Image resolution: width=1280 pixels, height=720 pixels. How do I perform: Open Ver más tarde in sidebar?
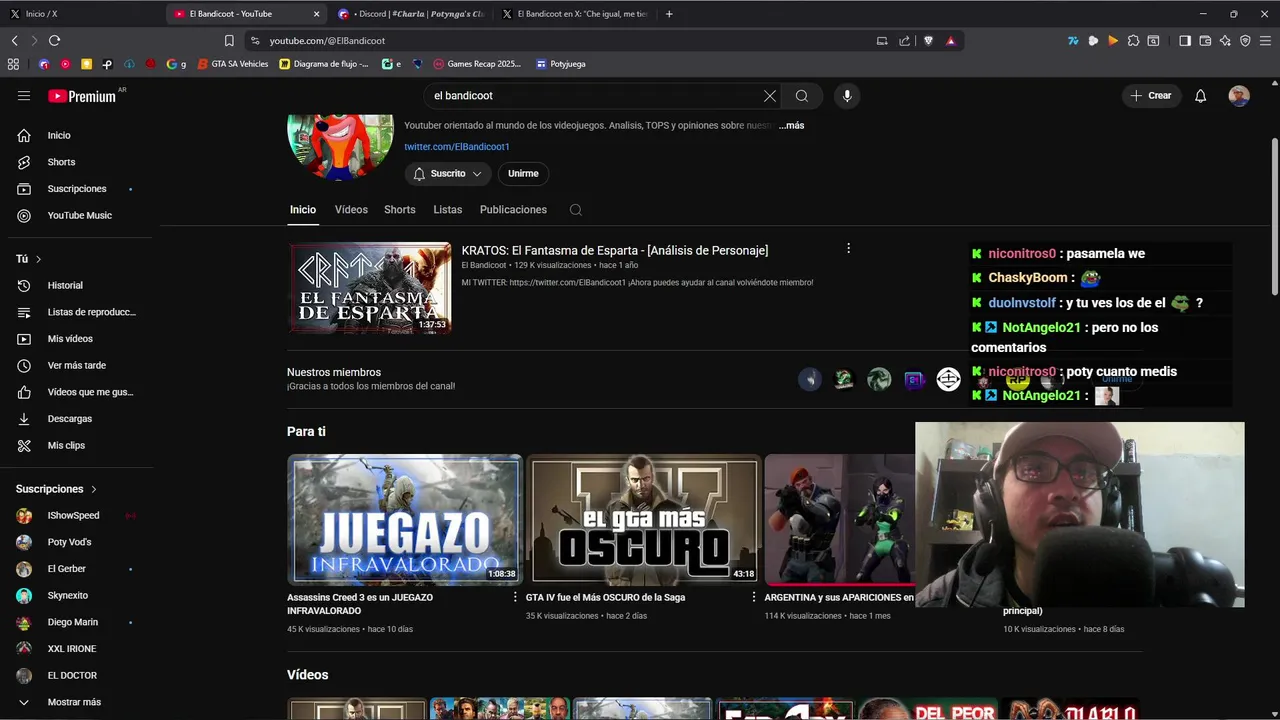pos(76,366)
